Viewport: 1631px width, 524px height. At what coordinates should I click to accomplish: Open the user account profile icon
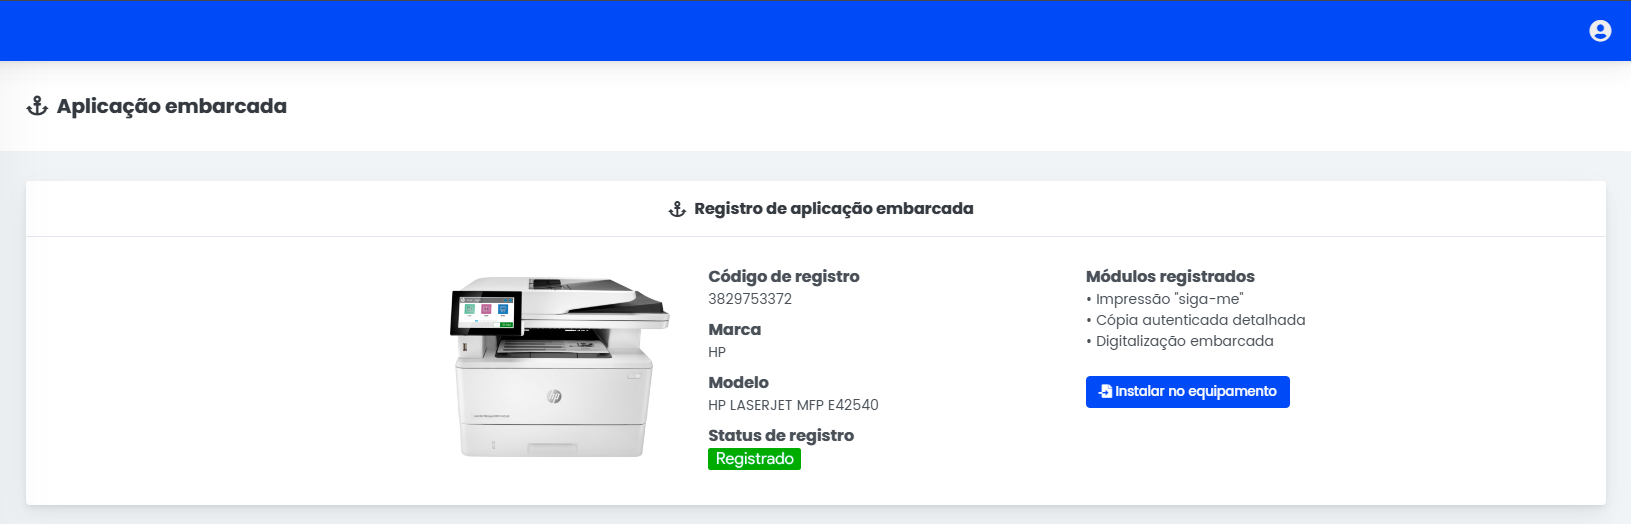point(1600,31)
